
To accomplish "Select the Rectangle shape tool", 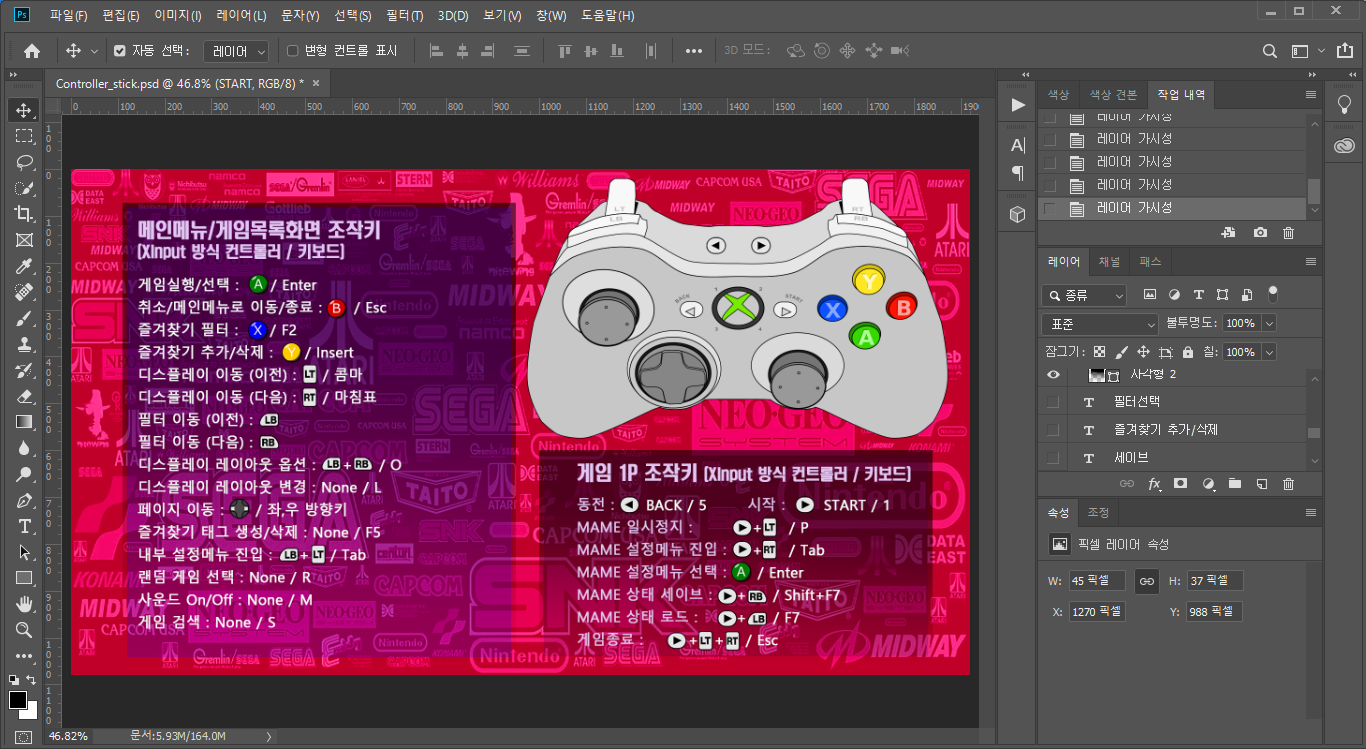I will pyautogui.click(x=23, y=578).
